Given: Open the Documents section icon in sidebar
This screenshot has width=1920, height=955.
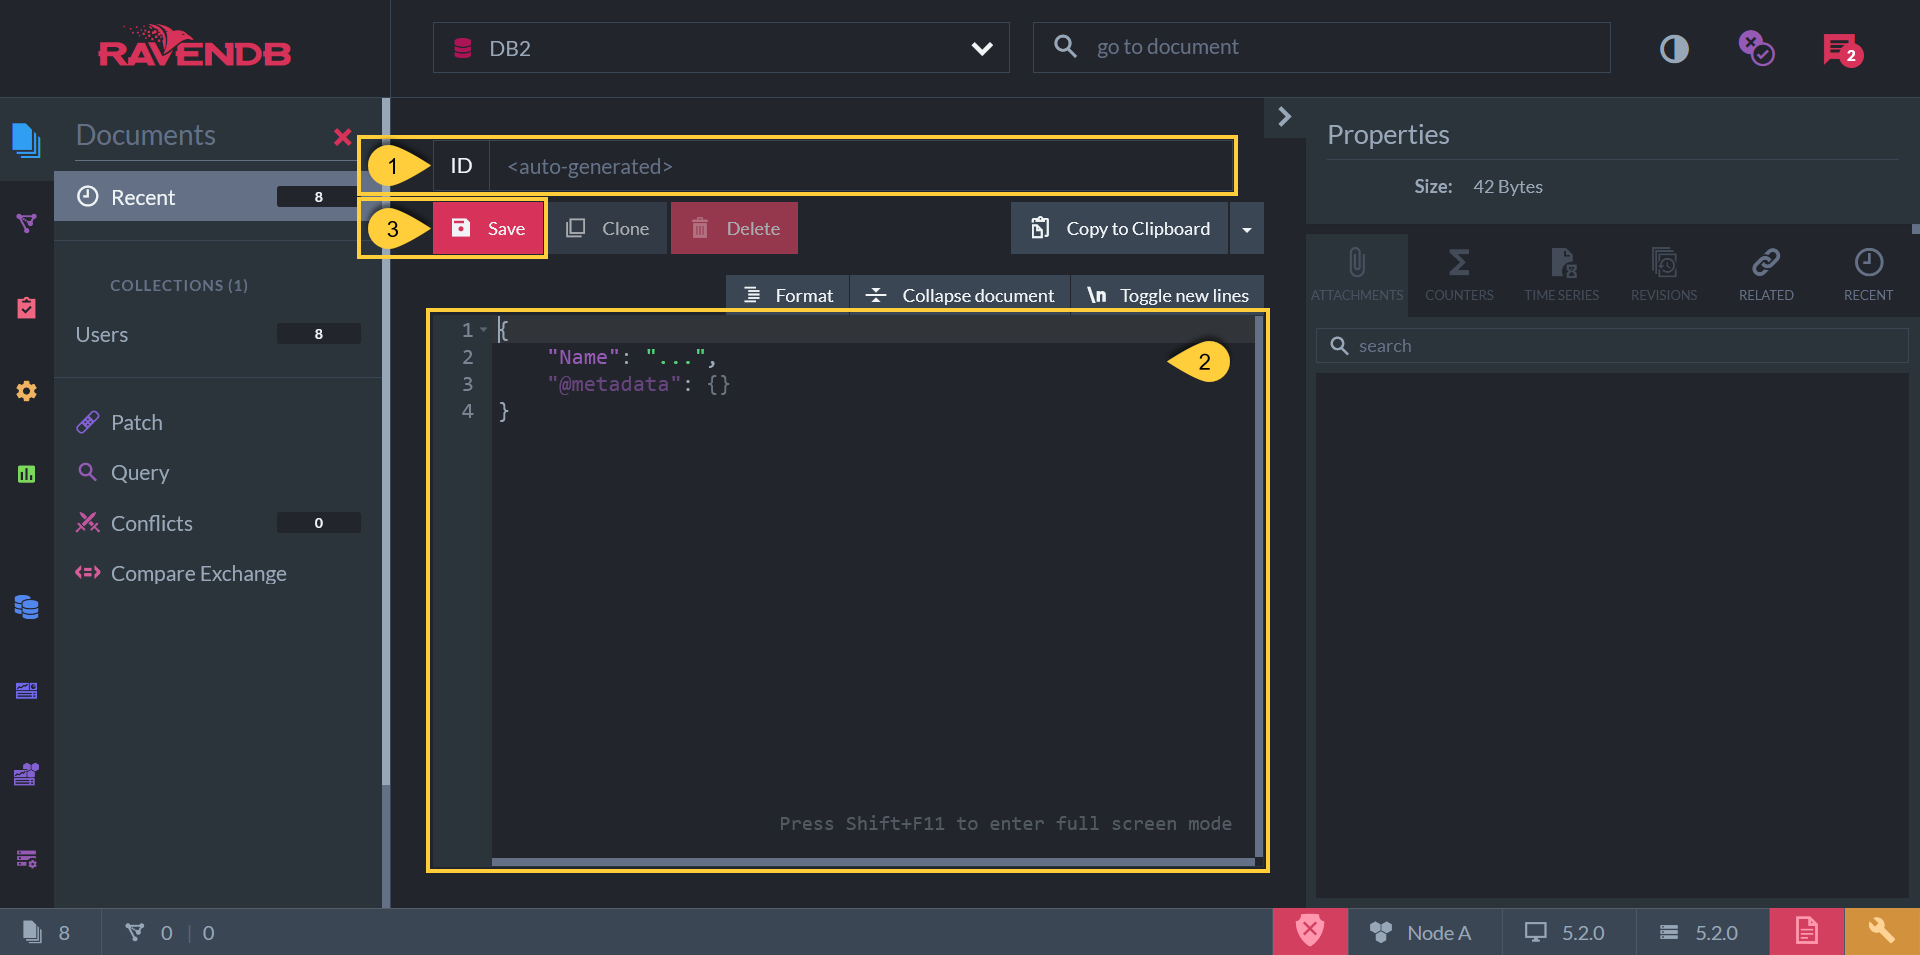Looking at the screenshot, I should [x=26, y=139].
